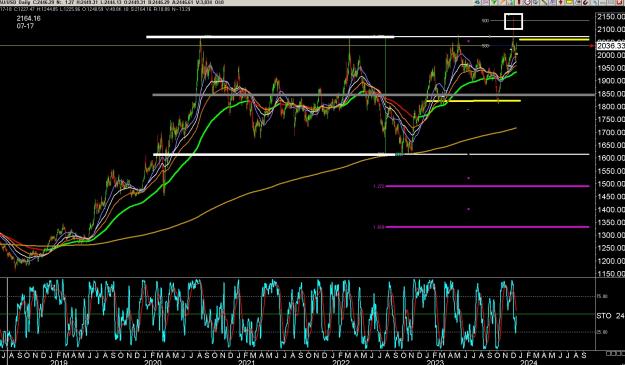Click the 2021 year label on time axis
This screenshot has height=365, width=625.
coord(246,362)
